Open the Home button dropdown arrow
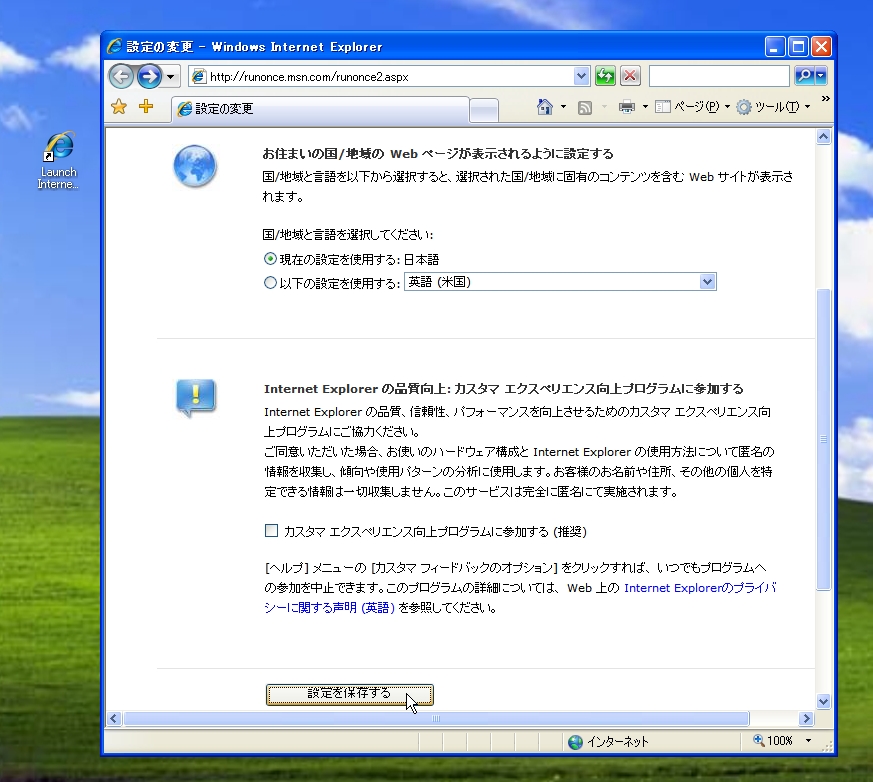Screen dimensions: 873x782 pos(563,106)
